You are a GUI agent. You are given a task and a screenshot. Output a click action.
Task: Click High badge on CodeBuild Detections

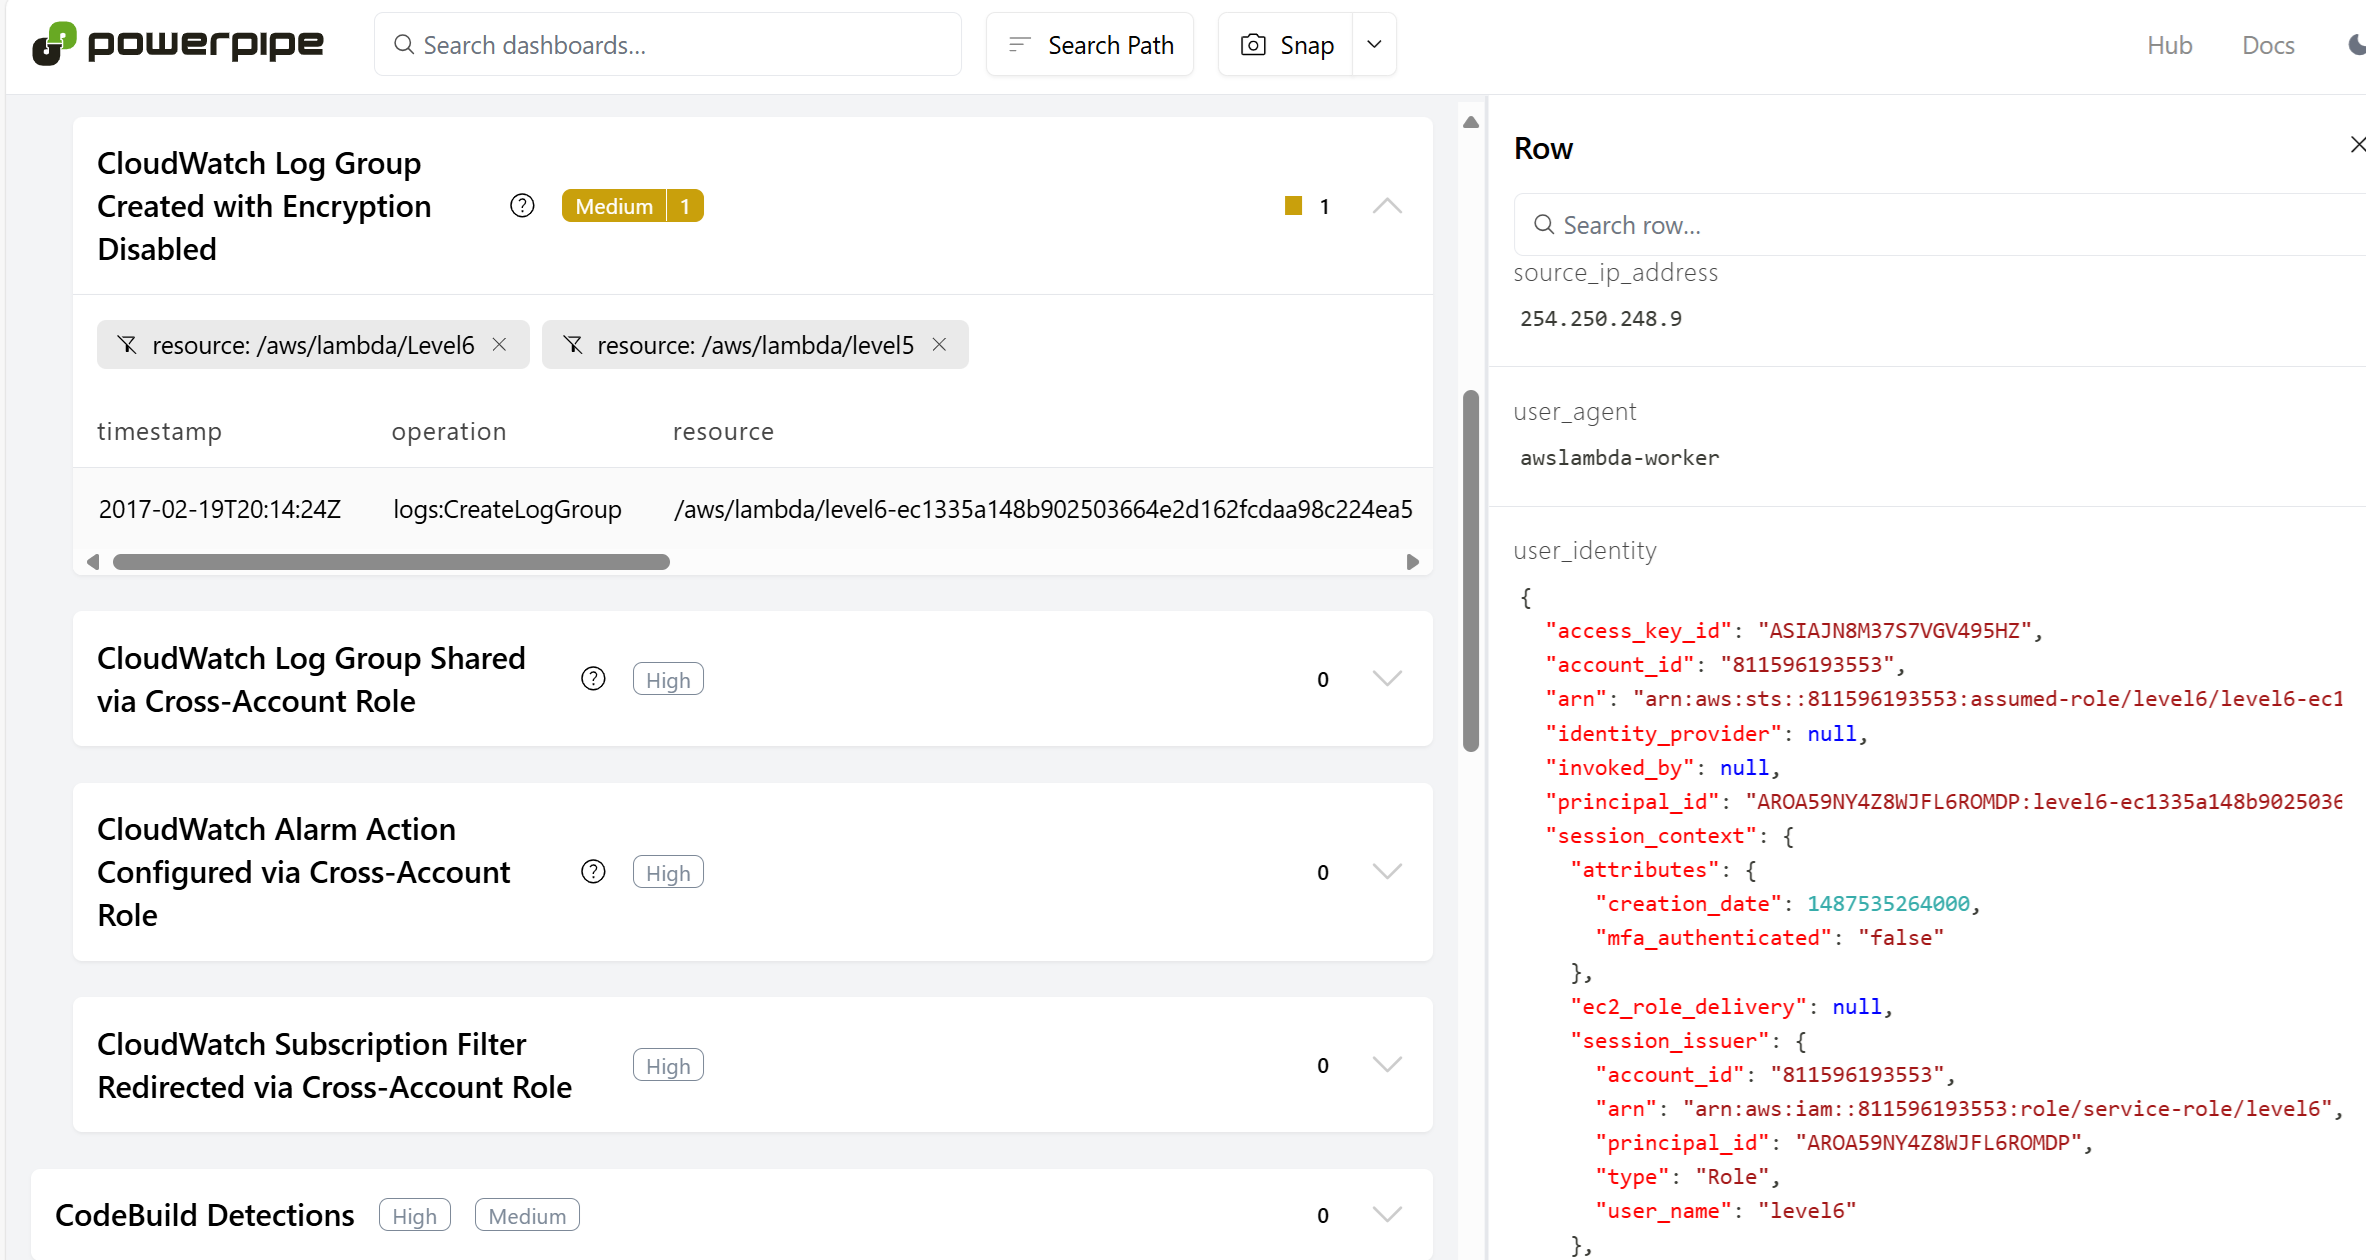[414, 1216]
